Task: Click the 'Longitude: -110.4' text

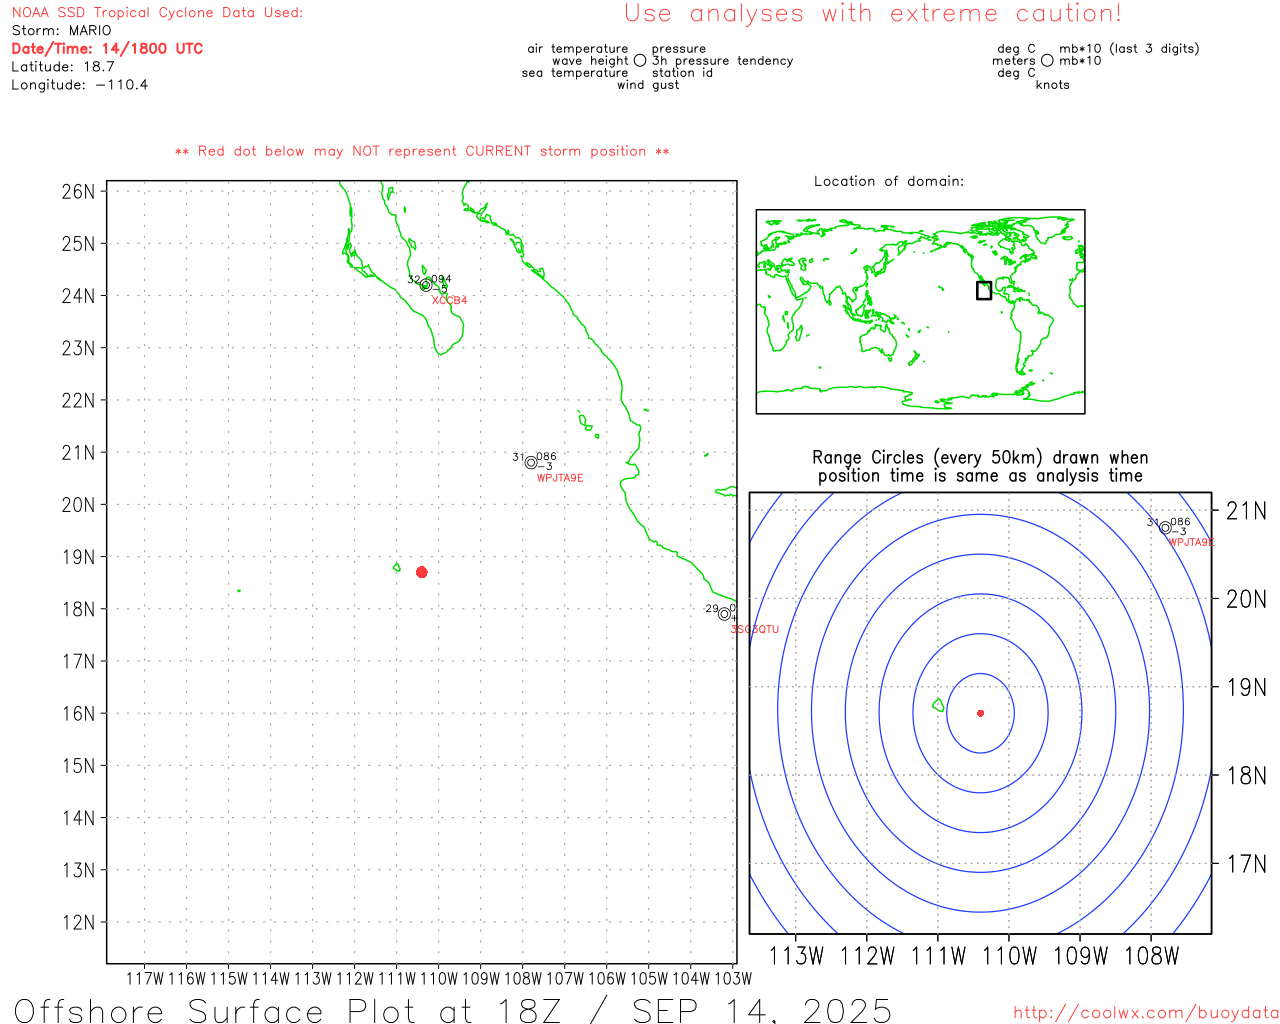Action: (80, 85)
